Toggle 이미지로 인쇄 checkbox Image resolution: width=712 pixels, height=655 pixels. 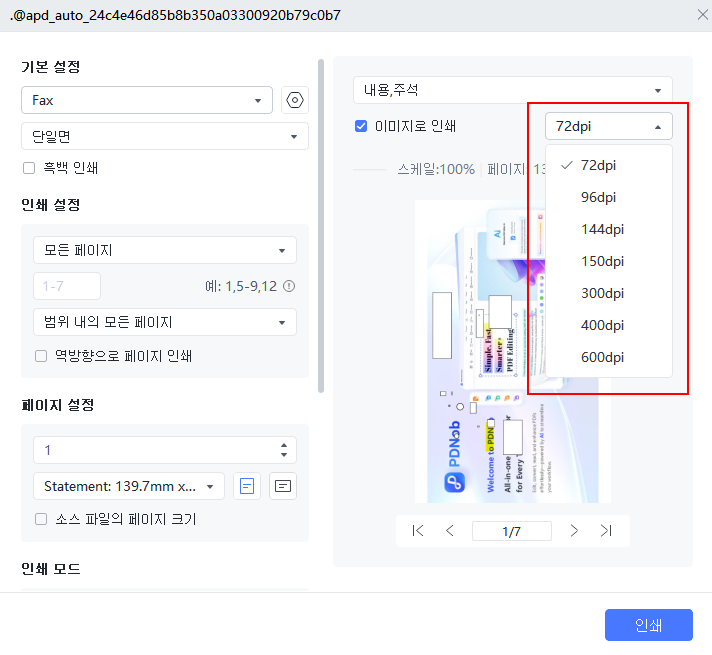pyautogui.click(x=361, y=126)
